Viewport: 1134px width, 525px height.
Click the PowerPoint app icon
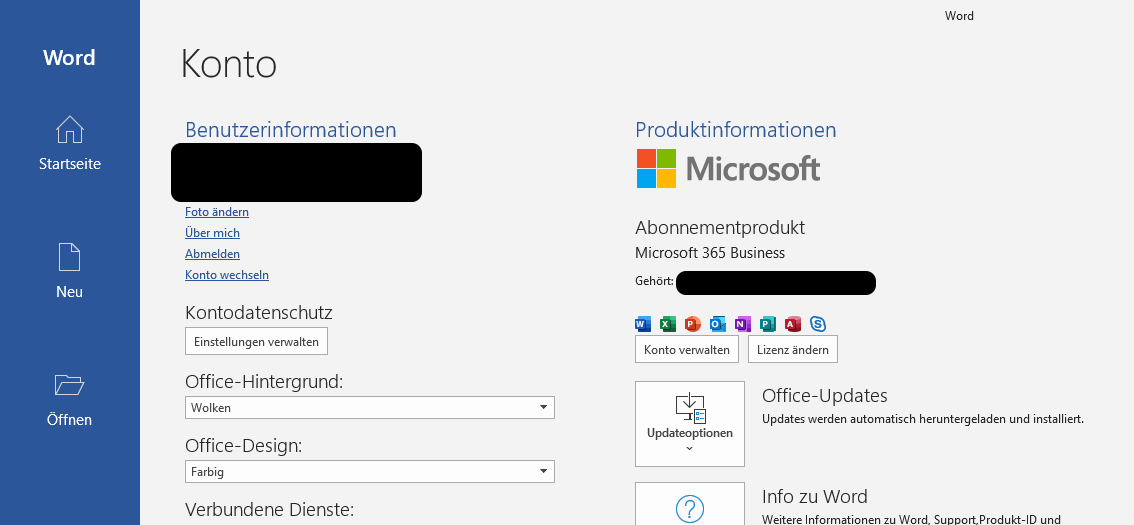[x=693, y=323]
